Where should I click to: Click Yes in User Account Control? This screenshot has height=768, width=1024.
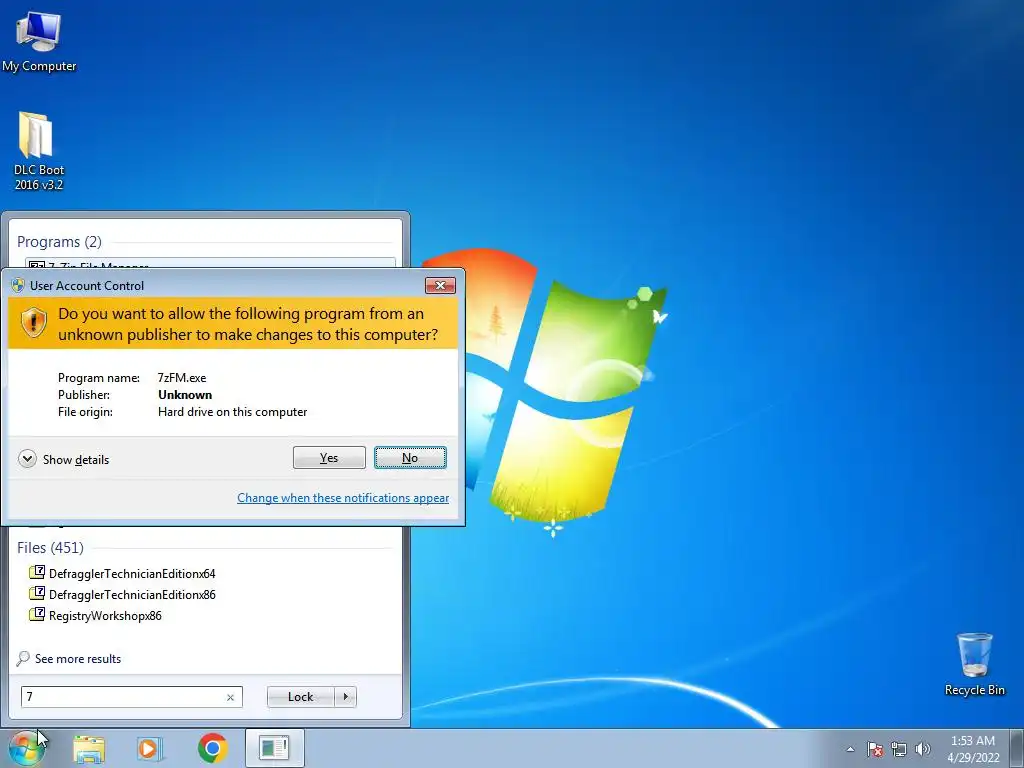329,458
